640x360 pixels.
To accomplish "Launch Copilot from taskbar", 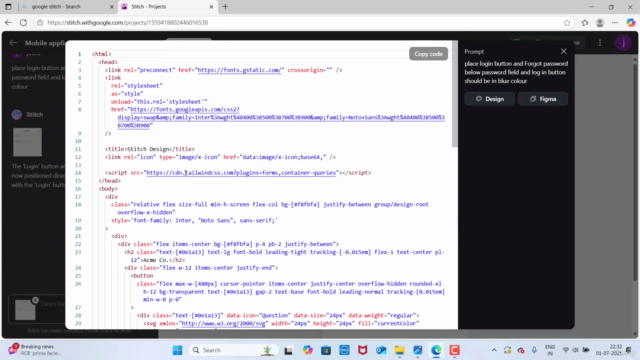I will pyautogui.click(x=307, y=350).
